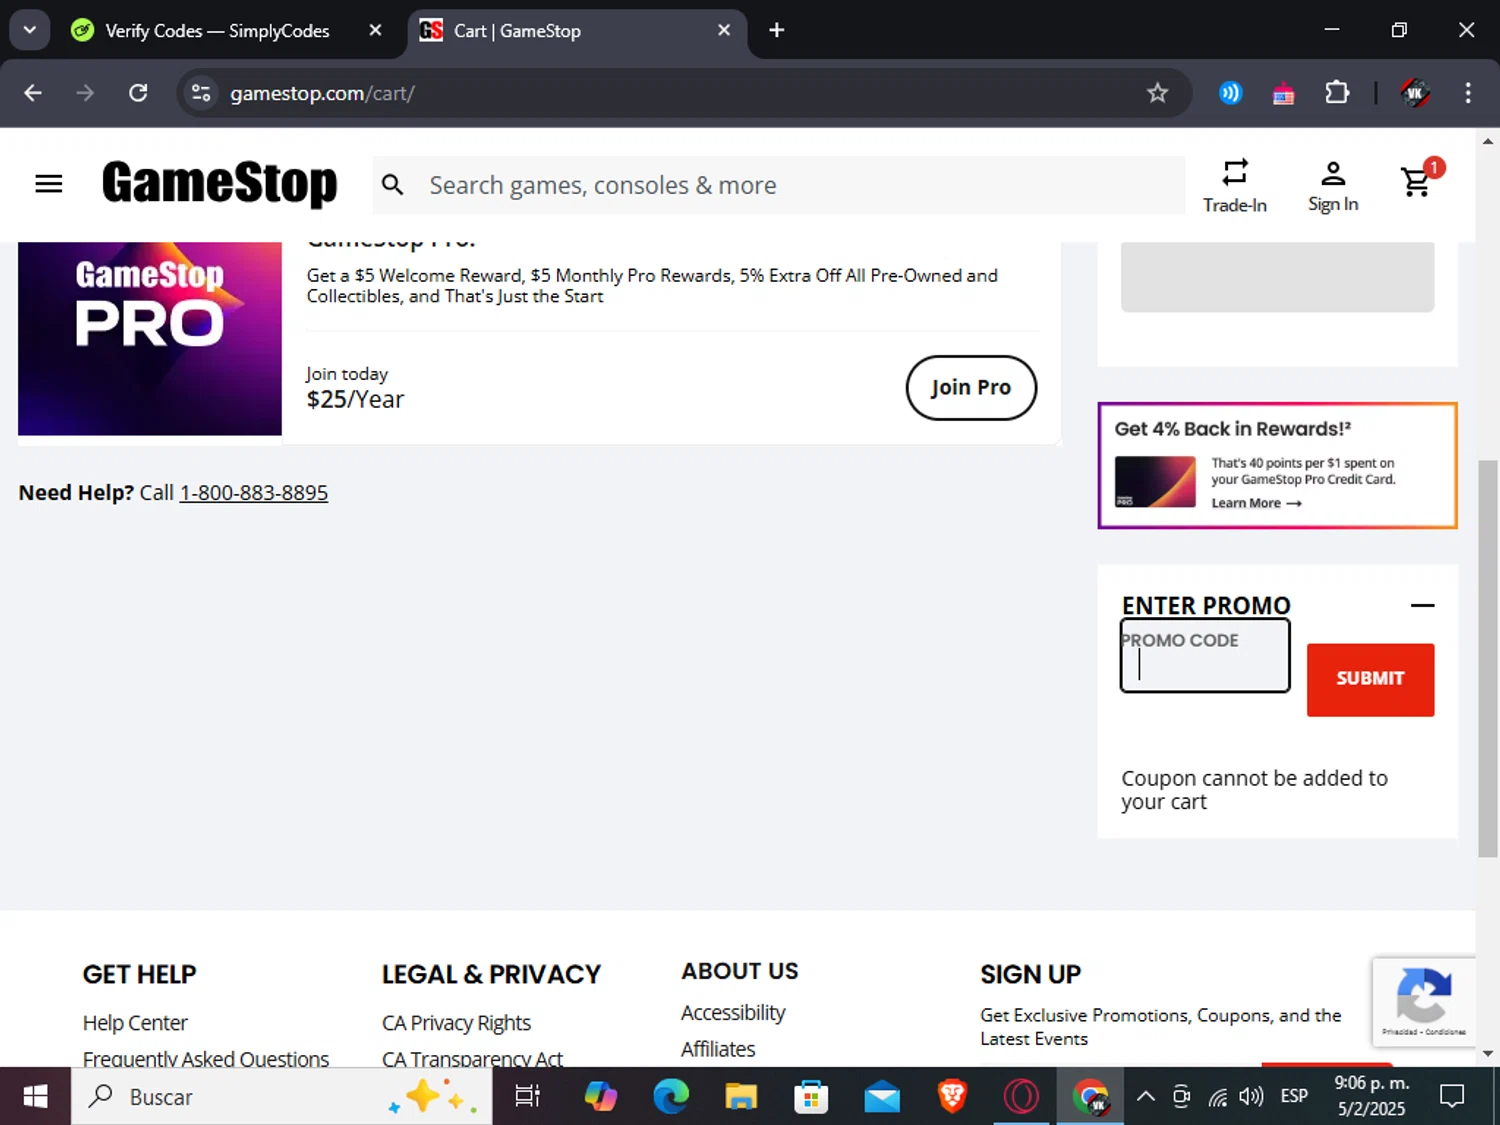Switch to the Verify Codes SimplyCodes tab
1500x1125 pixels.
[217, 31]
